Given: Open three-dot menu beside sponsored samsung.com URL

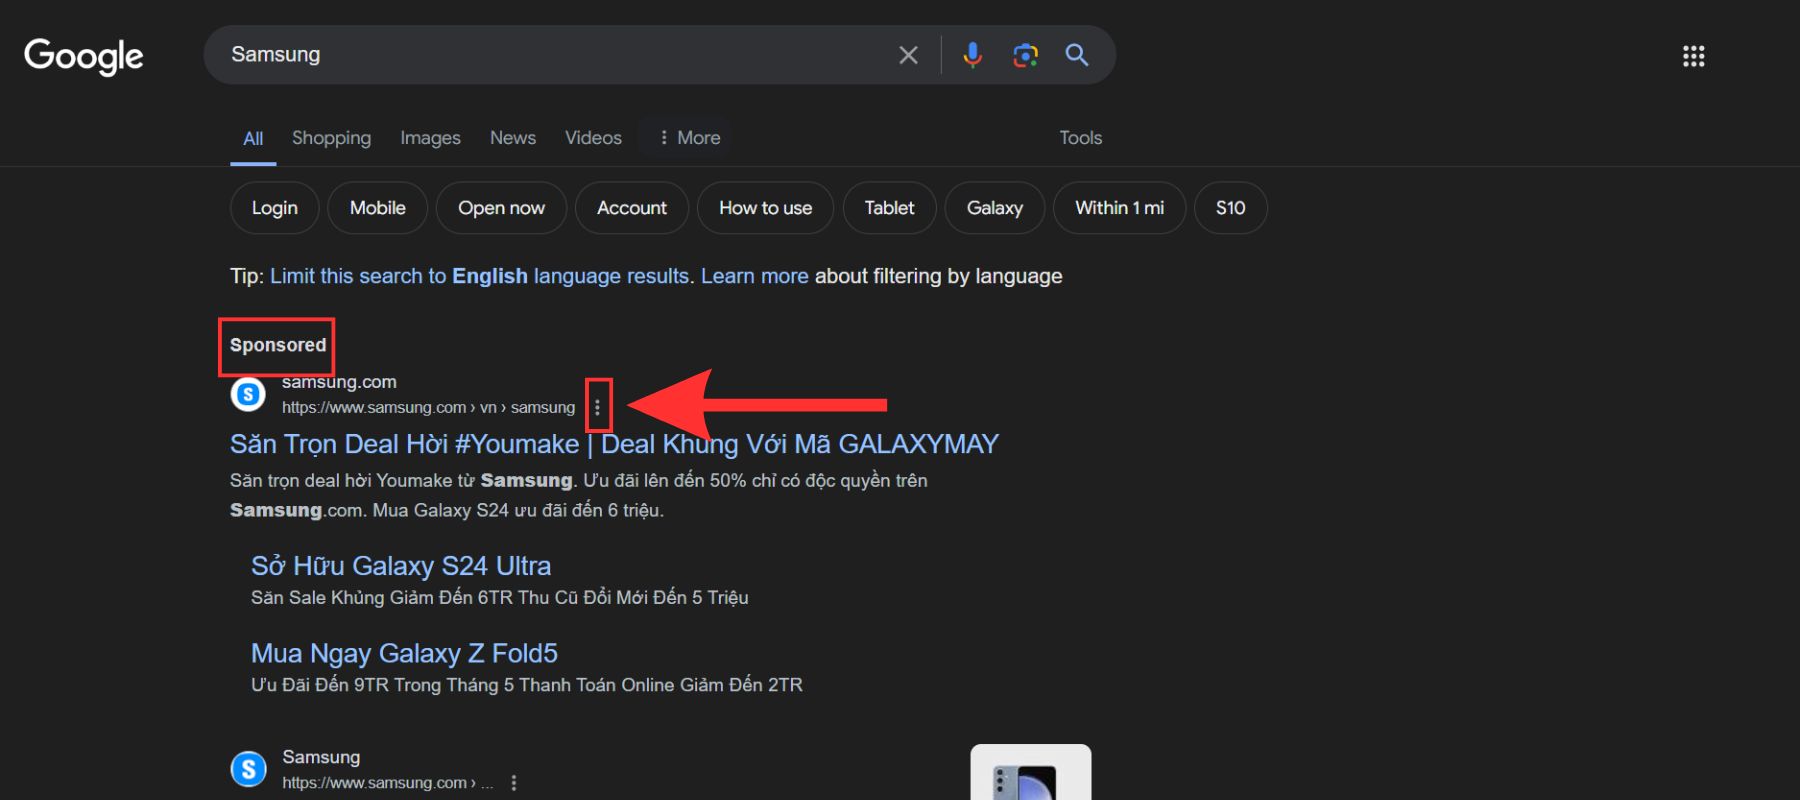Looking at the screenshot, I should pyautogui.click(x=597, y=407).
